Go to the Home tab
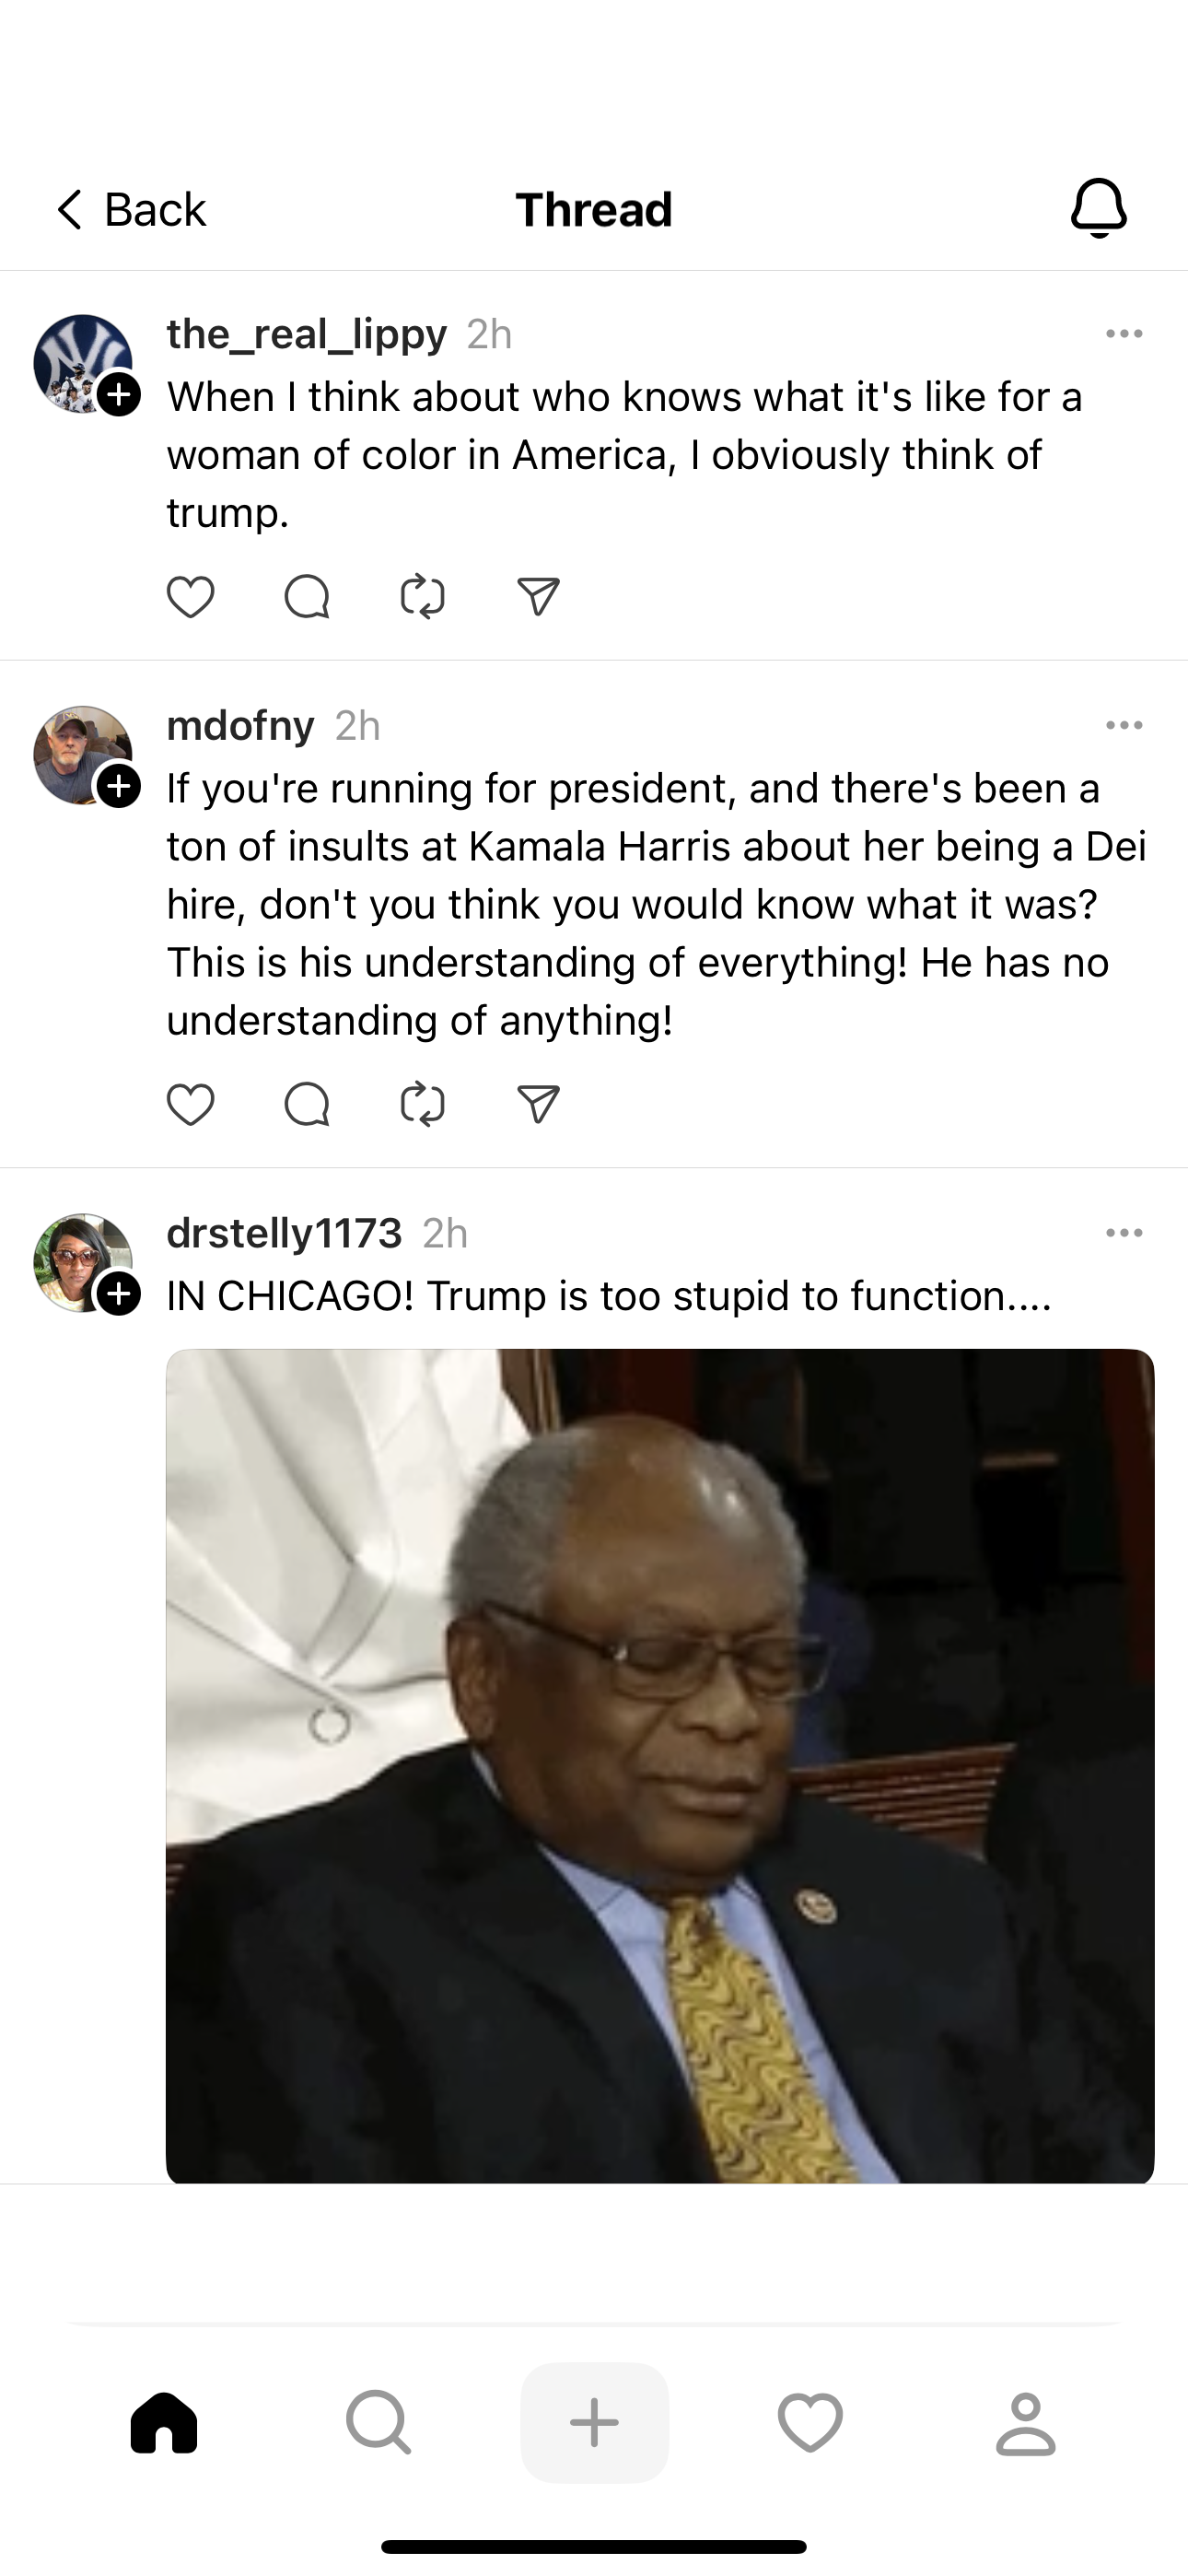This screenshot has height=2576, width=1188. pos(164,2422)
